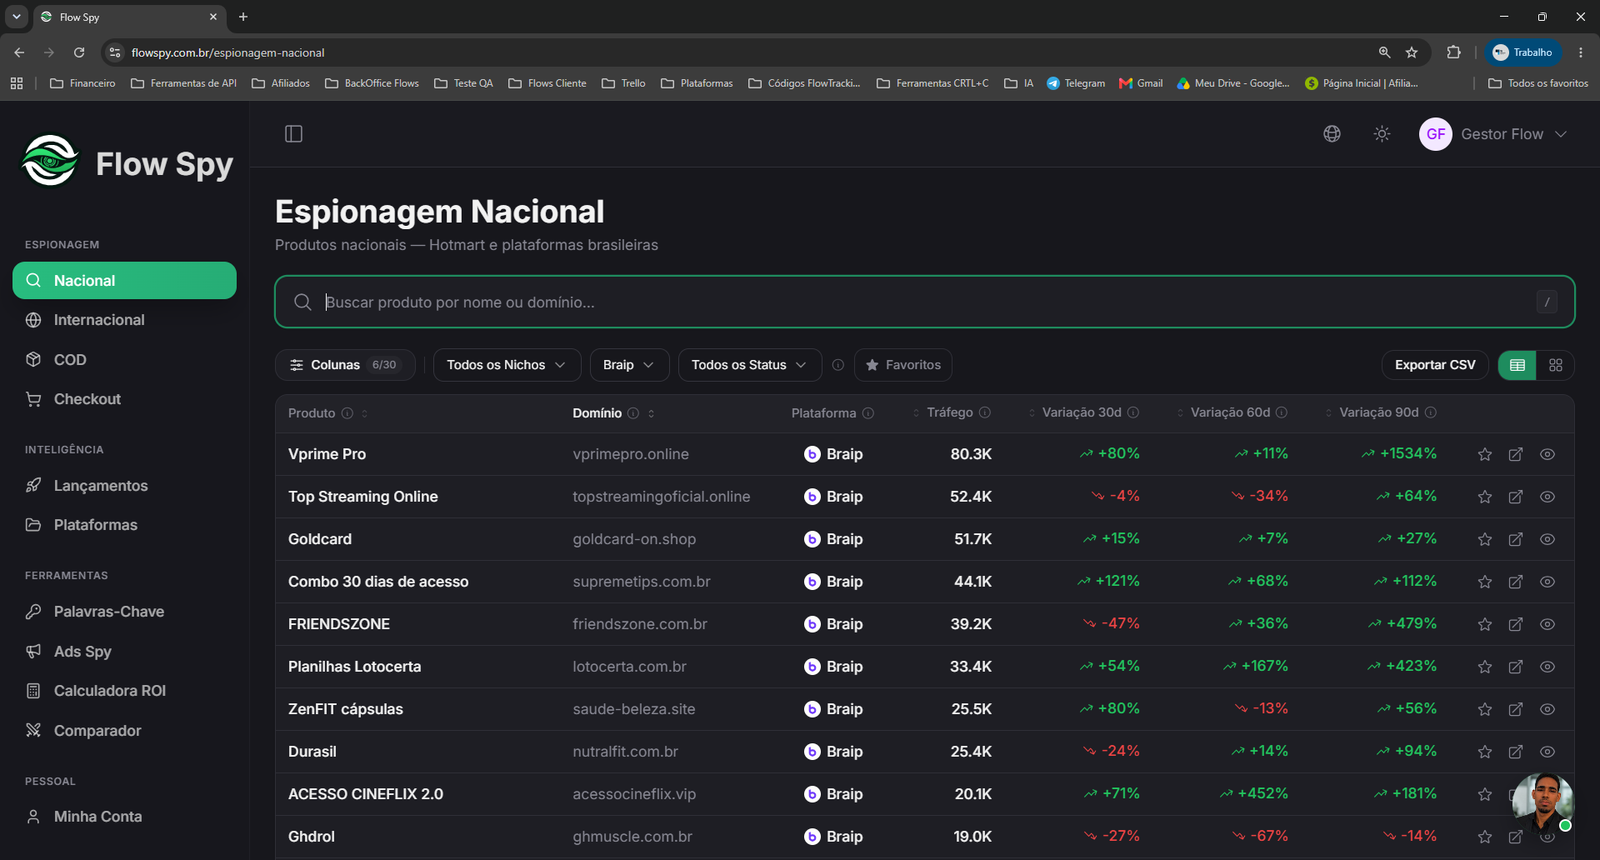1600x860 pixels.
Task: Open the Colunas selector
Action: click(x=343, y=365)
